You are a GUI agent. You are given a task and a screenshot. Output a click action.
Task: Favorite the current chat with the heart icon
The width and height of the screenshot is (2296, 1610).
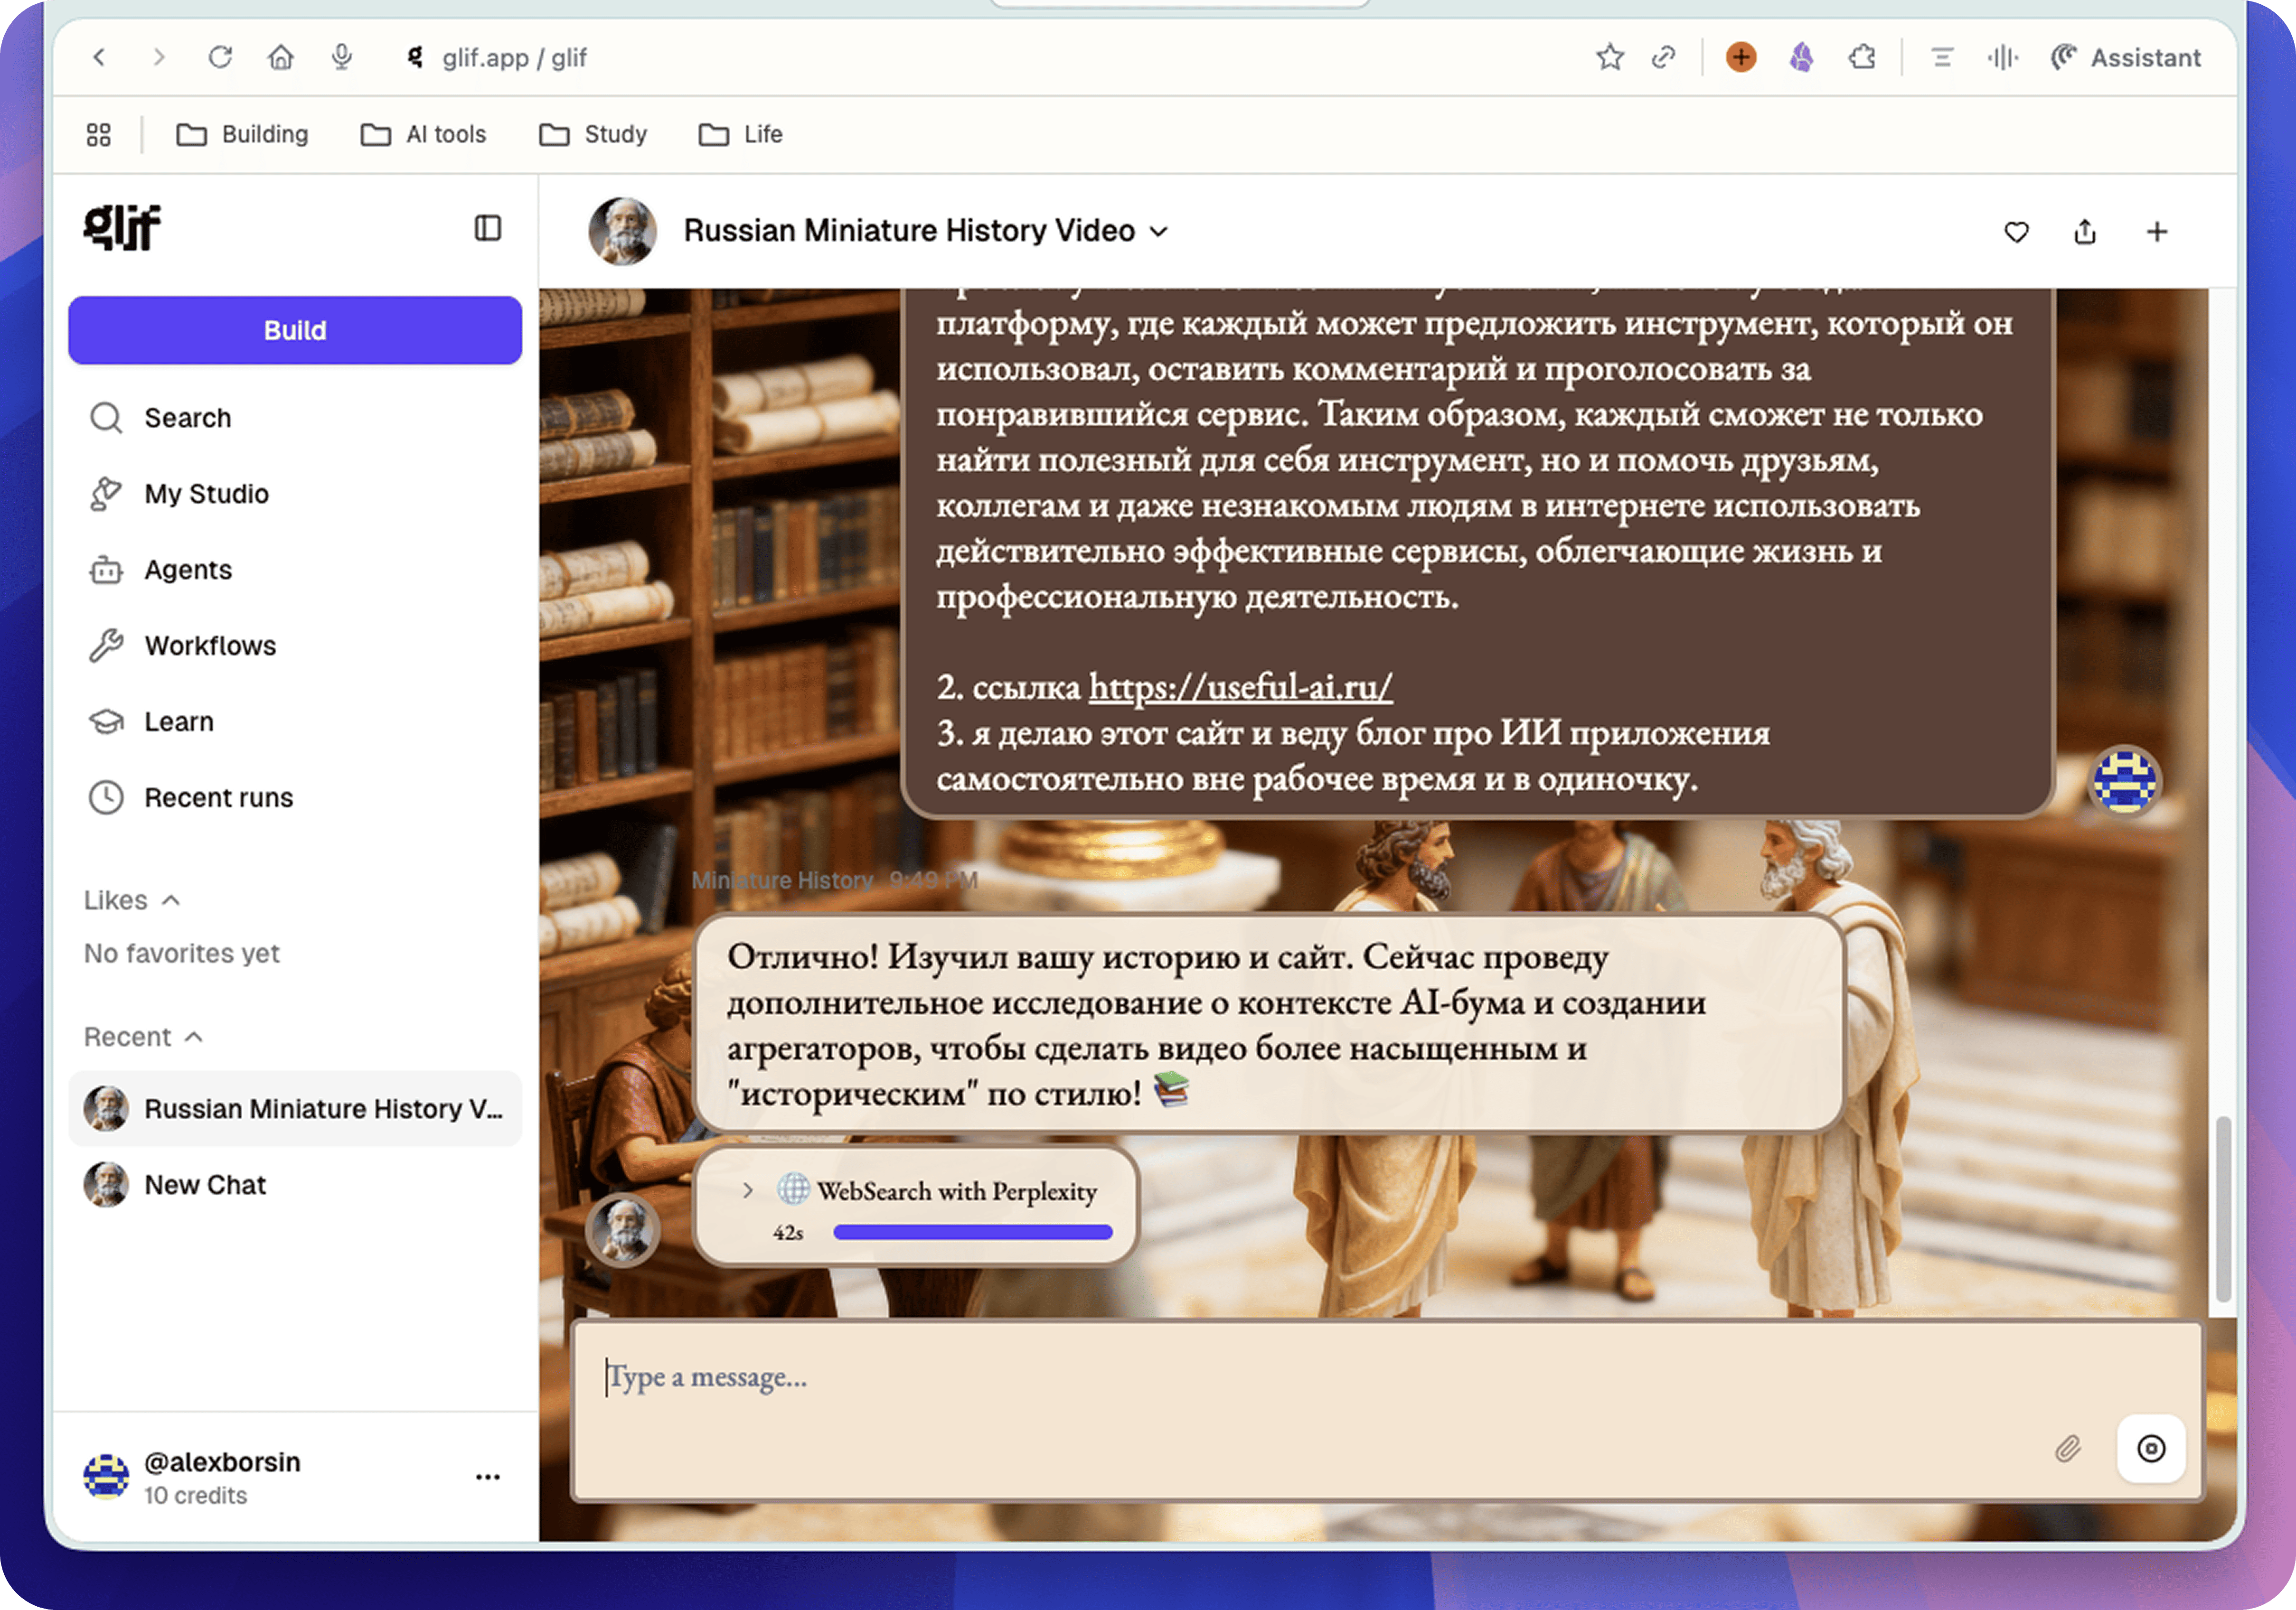2016,231
